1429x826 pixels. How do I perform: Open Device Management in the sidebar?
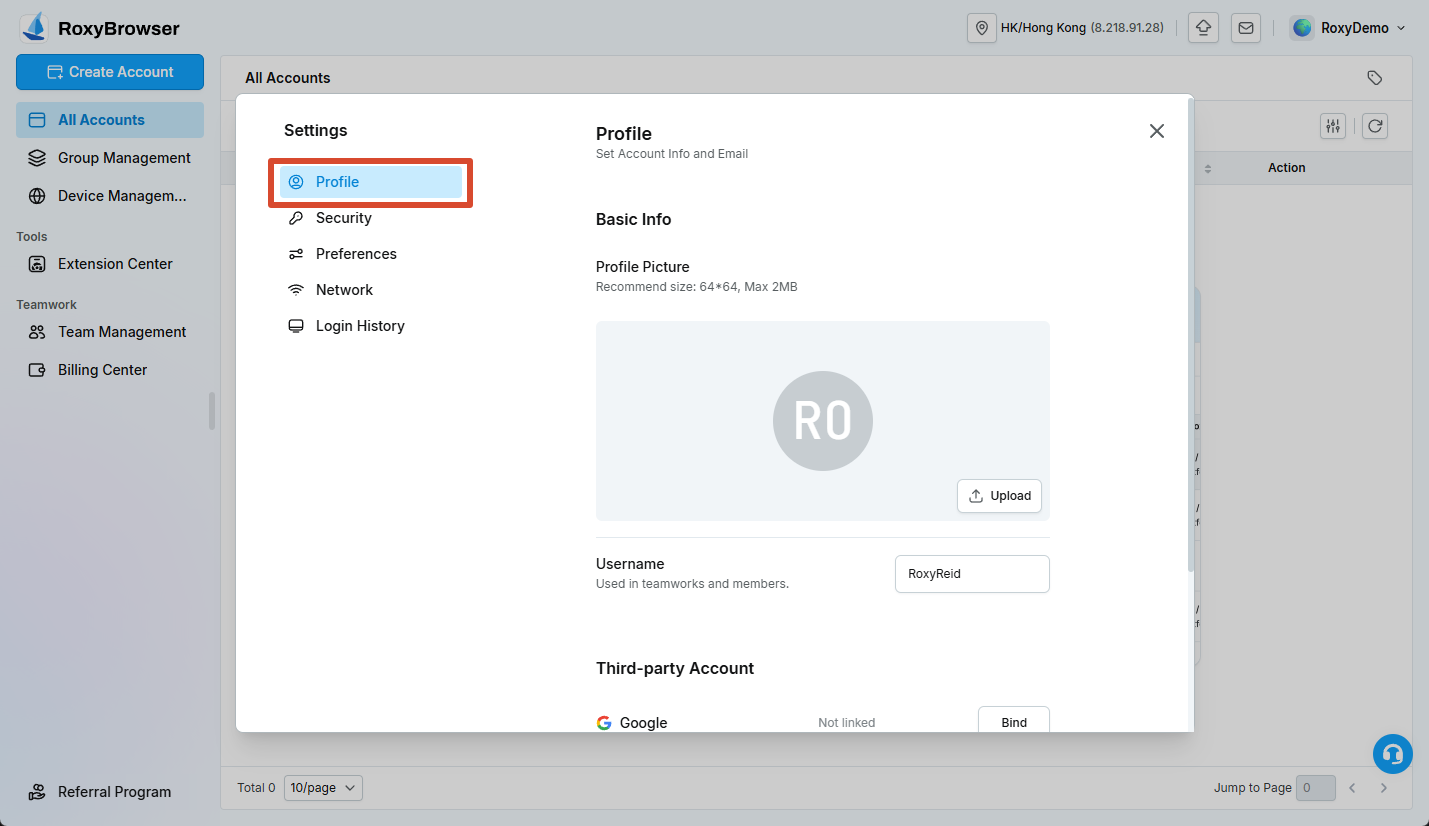110,196
